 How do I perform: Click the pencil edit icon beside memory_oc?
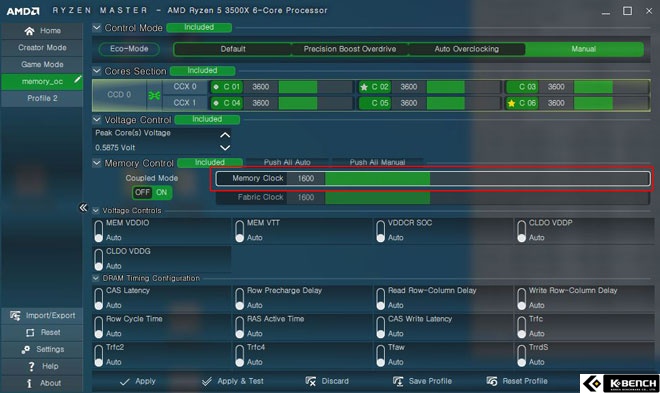[77, 79]
